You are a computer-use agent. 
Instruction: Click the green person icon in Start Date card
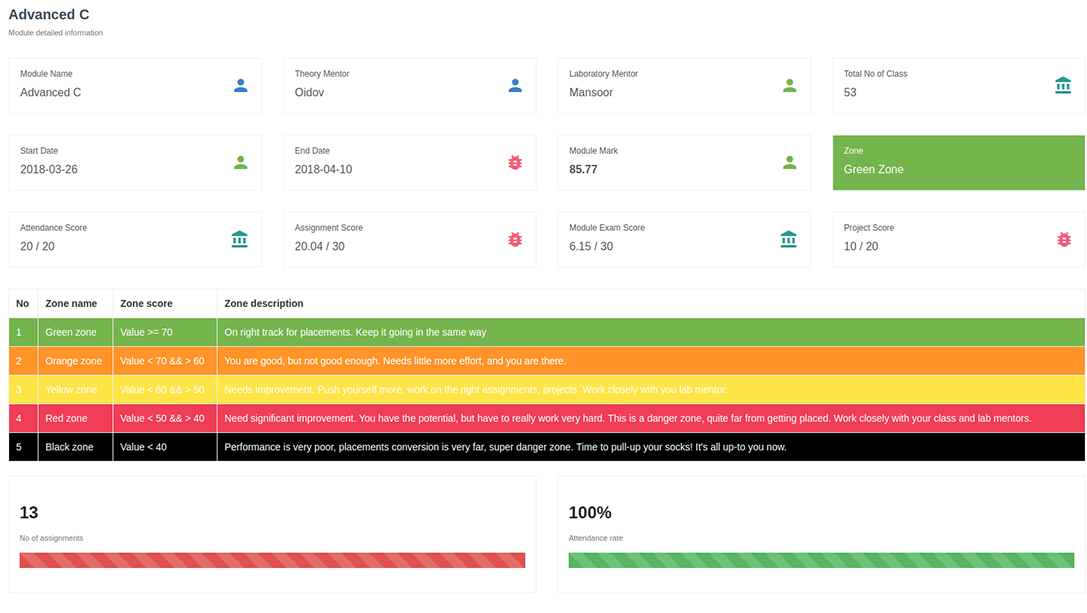click(240, 162)
